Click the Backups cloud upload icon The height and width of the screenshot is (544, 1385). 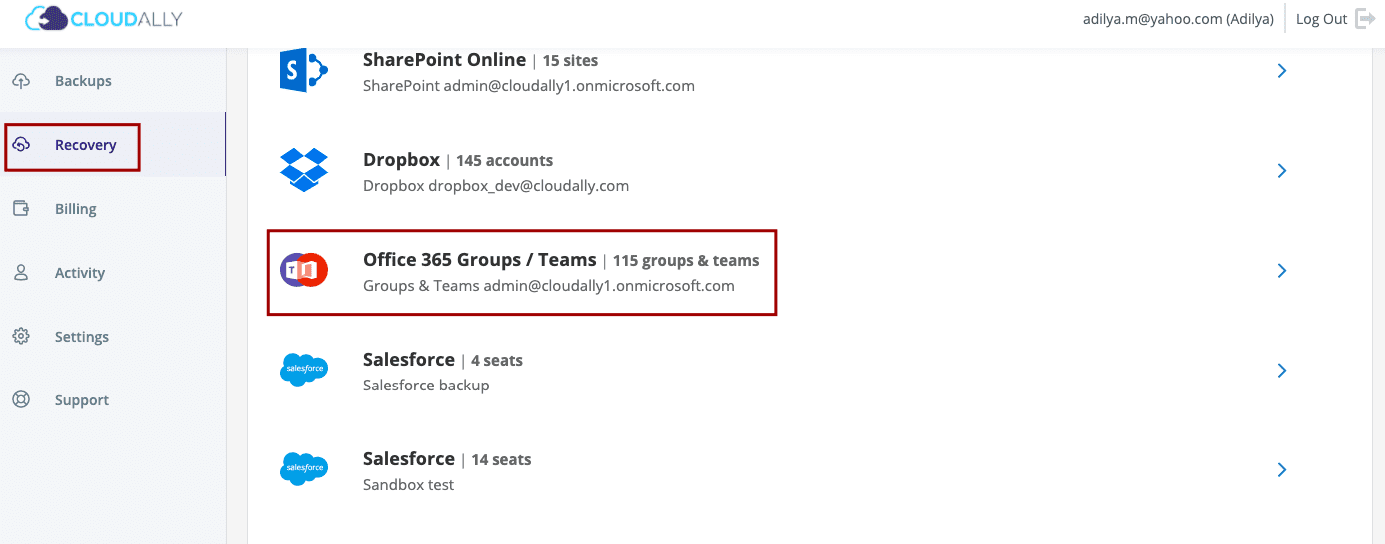tap(21, 81)
